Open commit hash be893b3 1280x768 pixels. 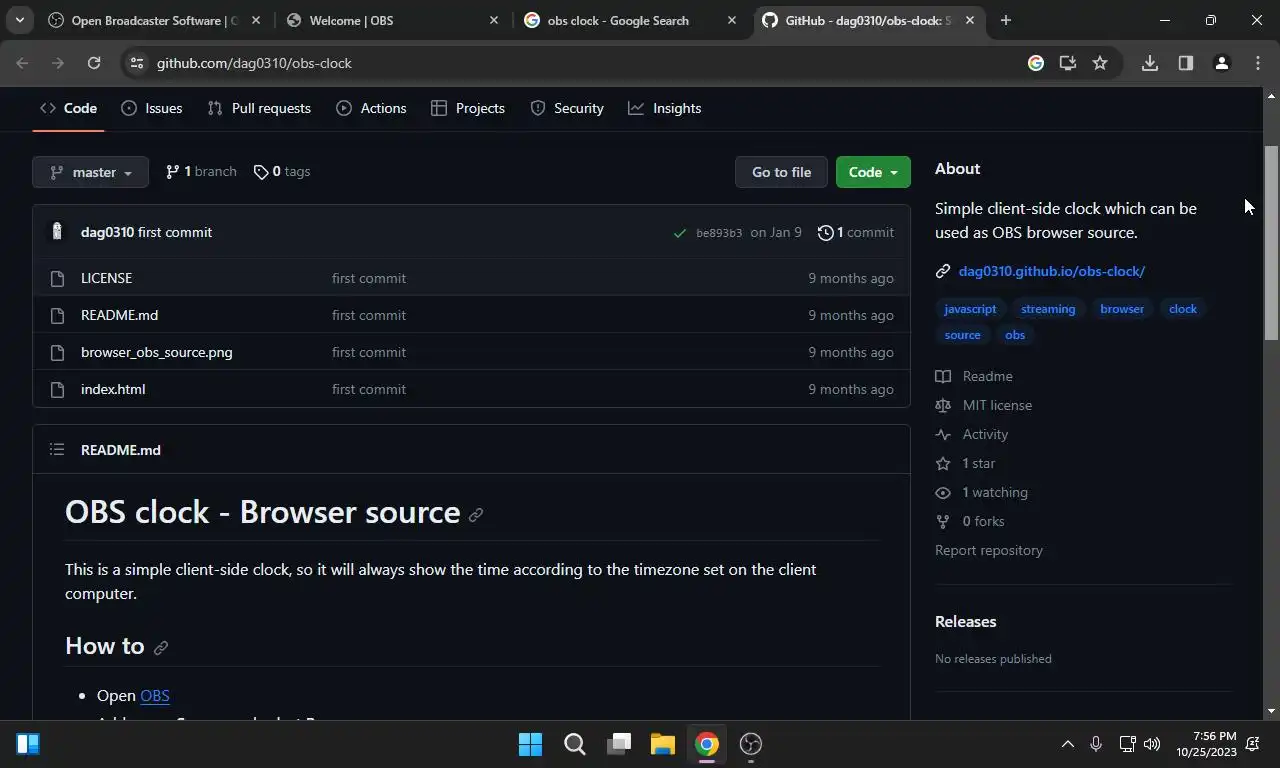tap(719, 233)
